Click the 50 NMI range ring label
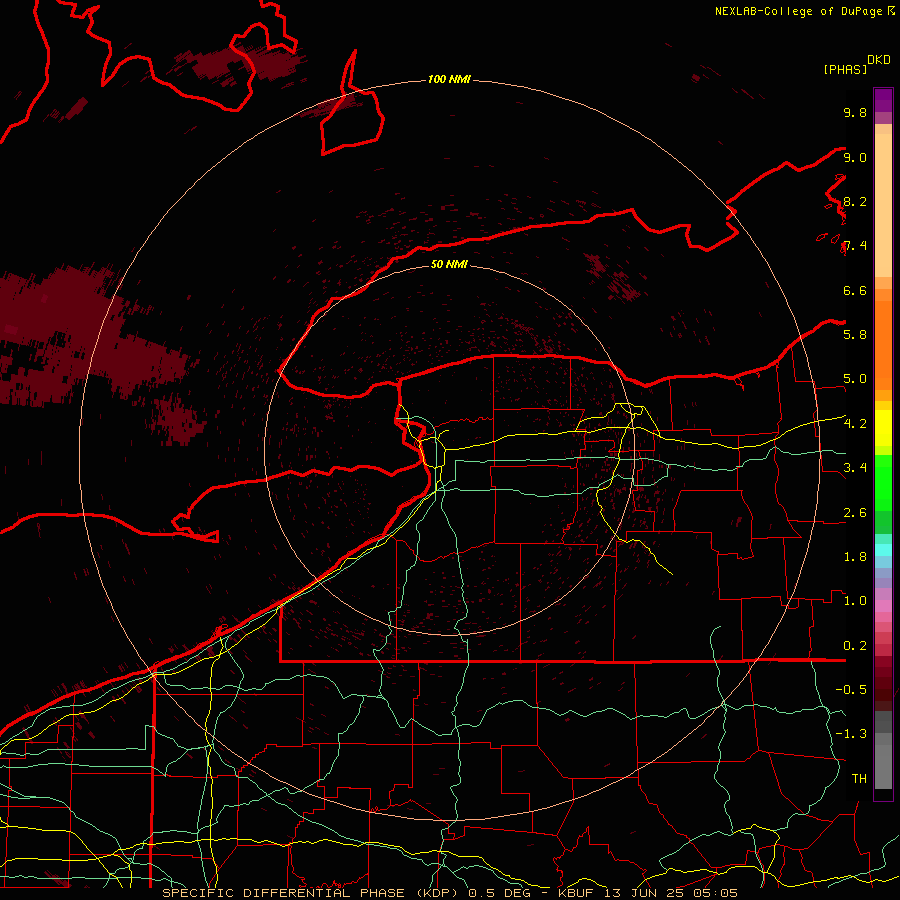900x900 pixels. (449, 264)
